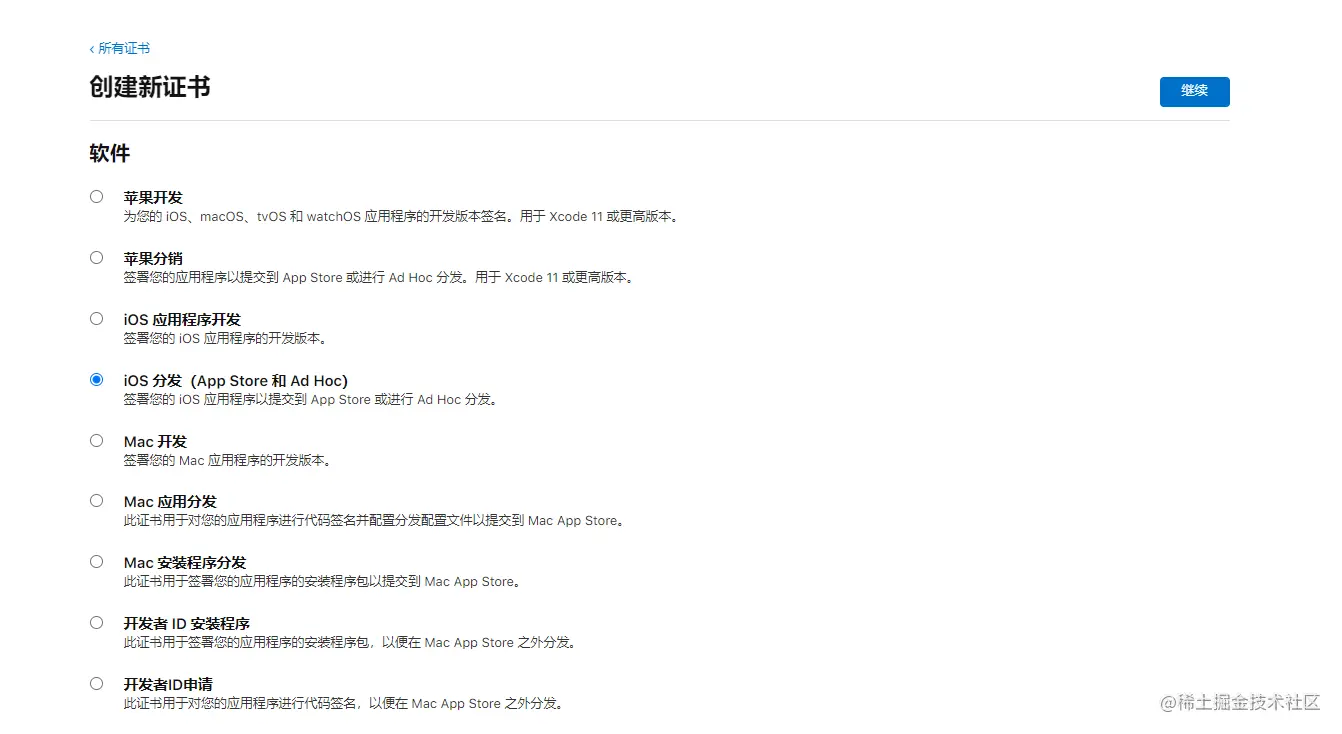Screen dimensions: 1342x734
Task: Click the Mac 开发 label text
Action: click(154, 441)
